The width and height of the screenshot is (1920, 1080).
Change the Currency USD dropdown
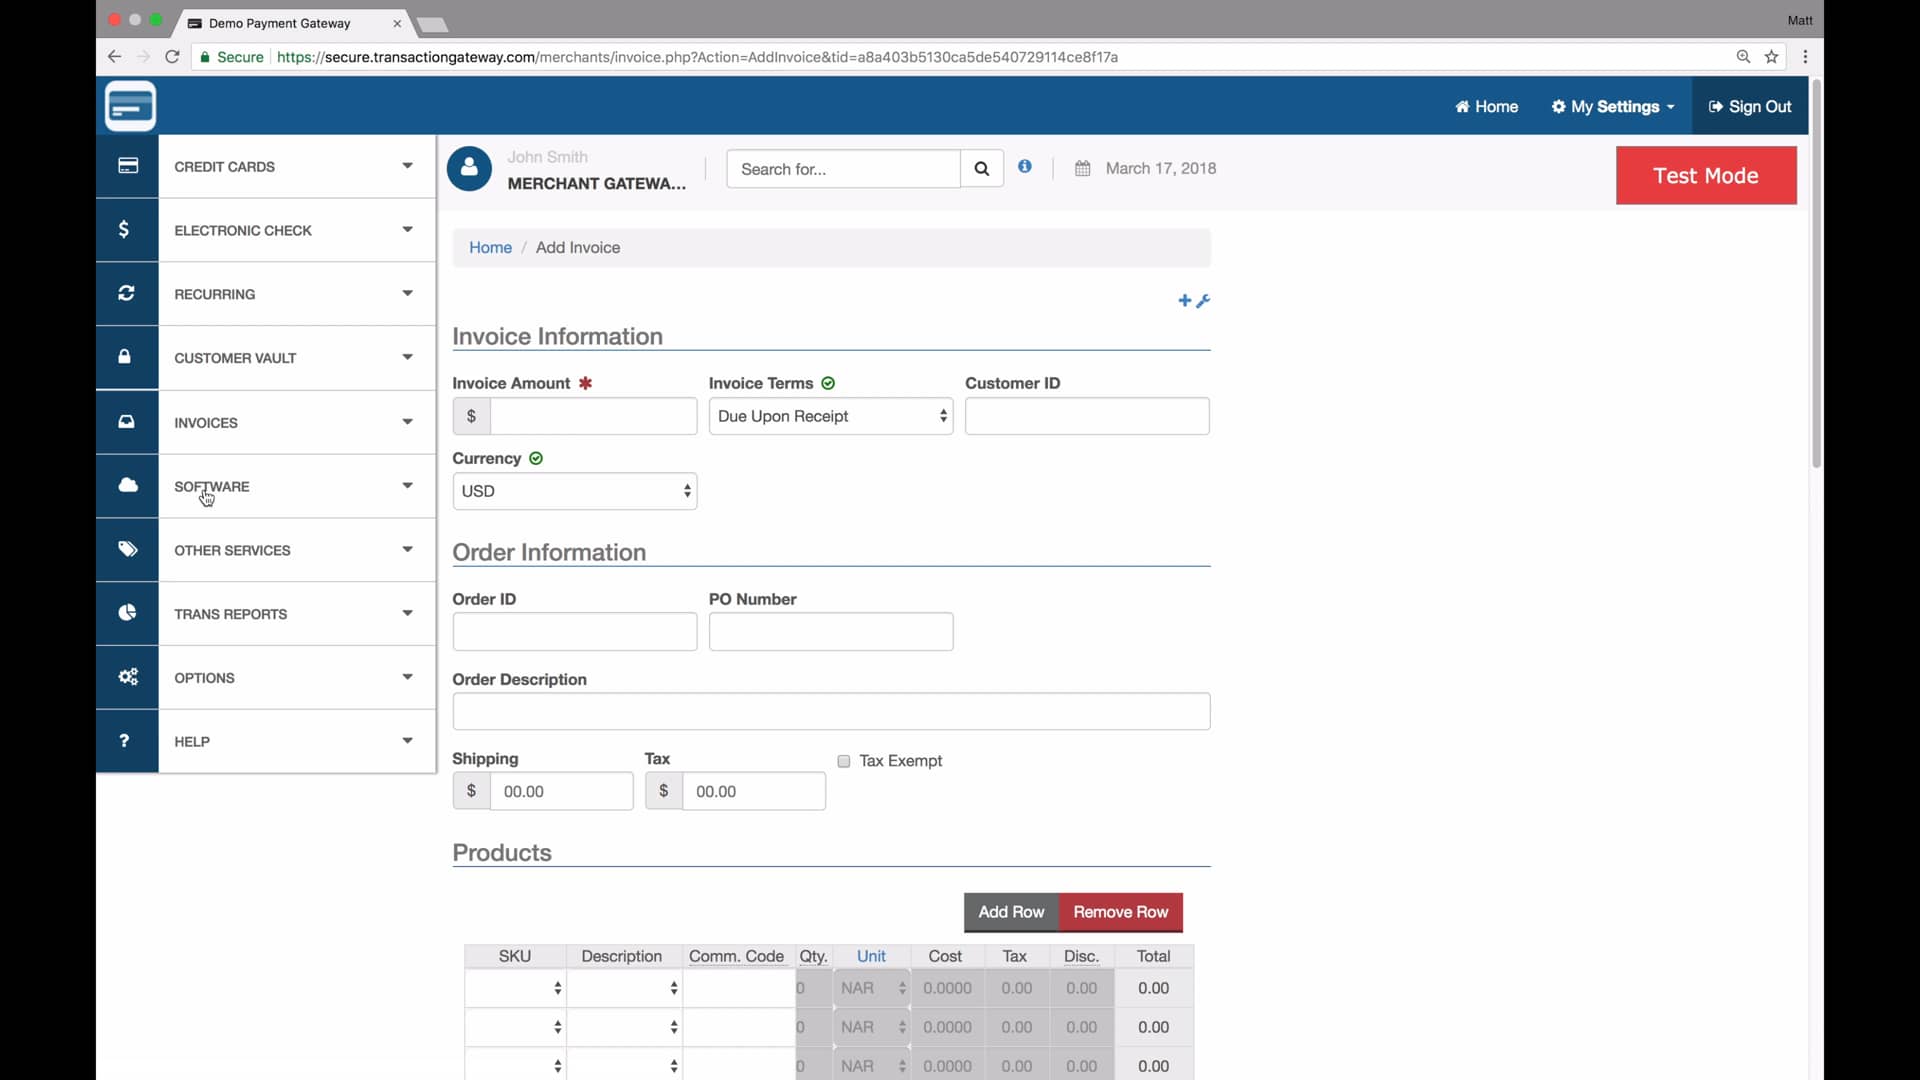575,491
